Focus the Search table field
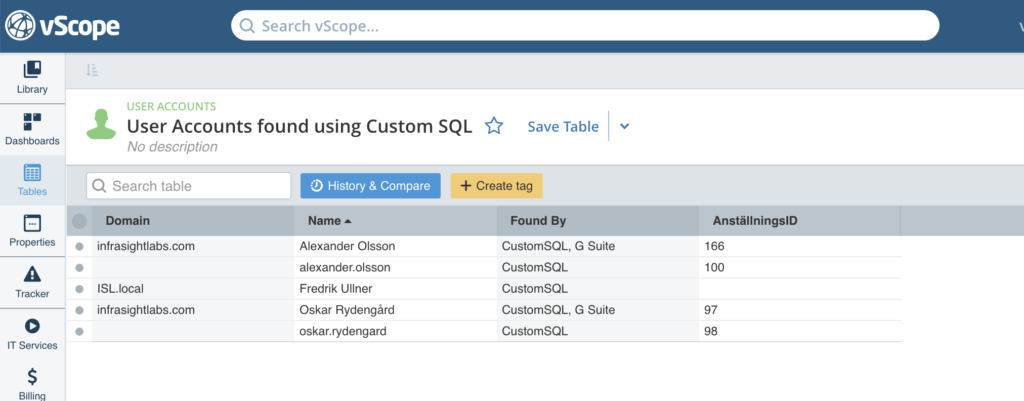 coord(189,185)
